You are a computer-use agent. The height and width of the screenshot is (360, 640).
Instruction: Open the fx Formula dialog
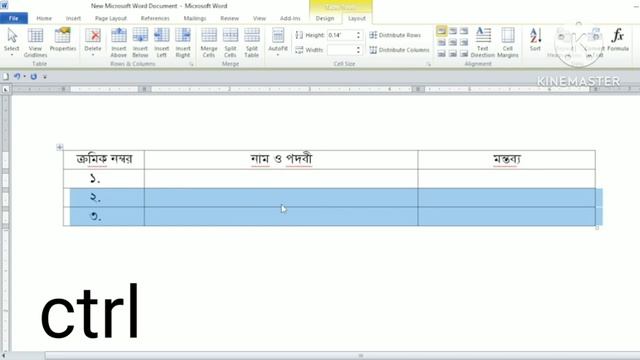618,40
